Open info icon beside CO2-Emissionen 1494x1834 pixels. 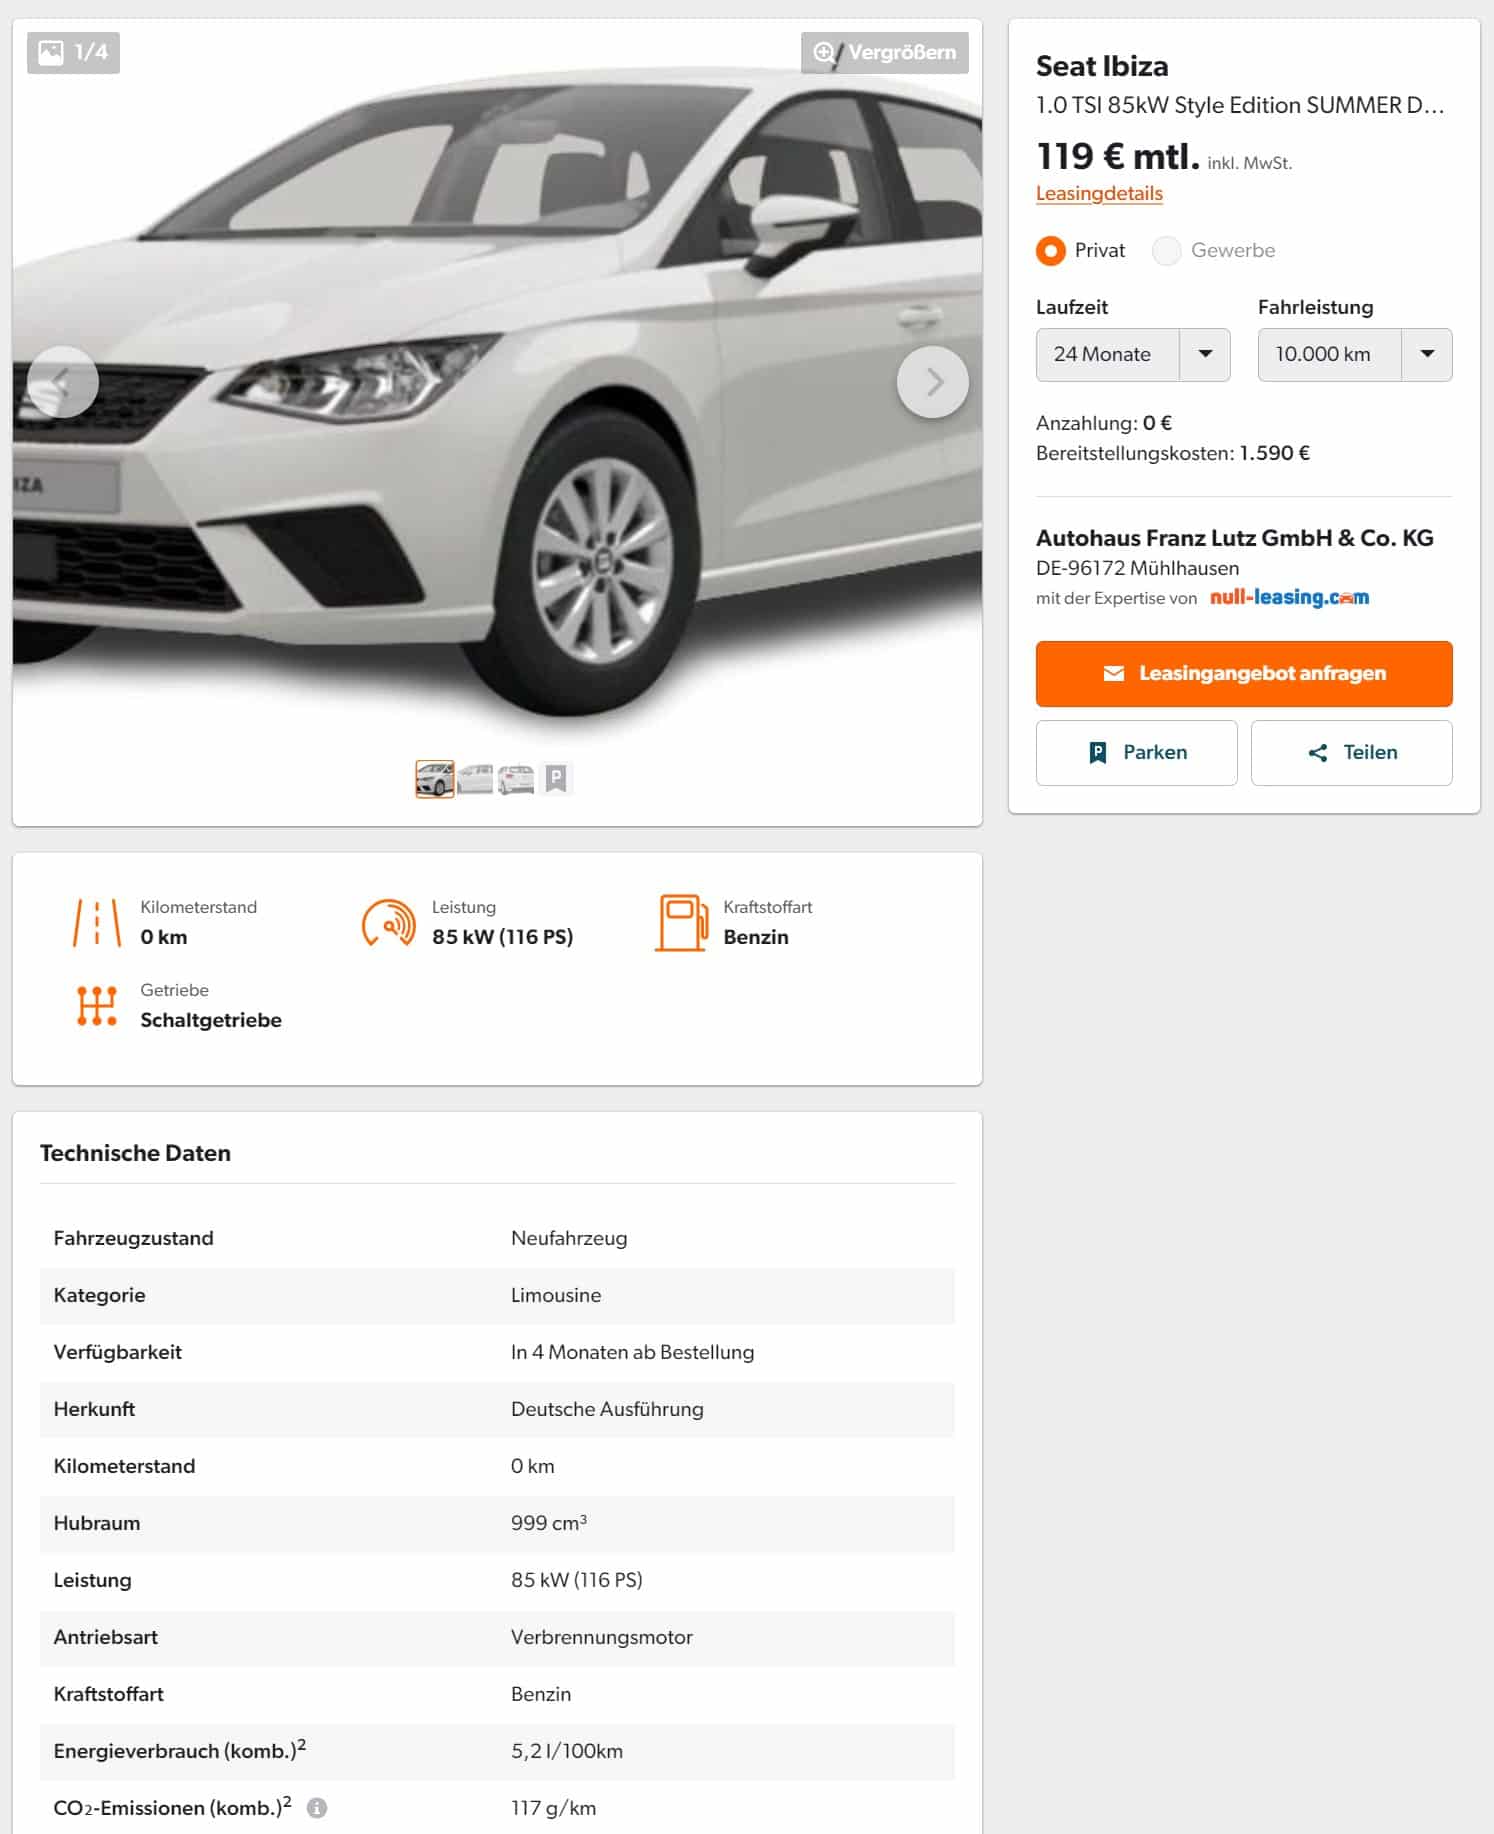(316, 1808)
